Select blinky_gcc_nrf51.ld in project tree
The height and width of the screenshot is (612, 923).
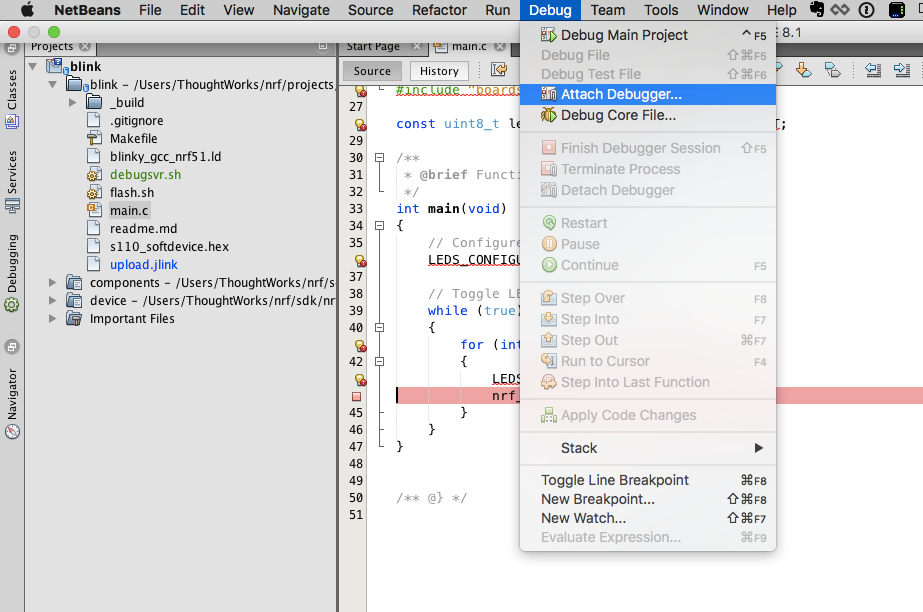pos(165,157)
